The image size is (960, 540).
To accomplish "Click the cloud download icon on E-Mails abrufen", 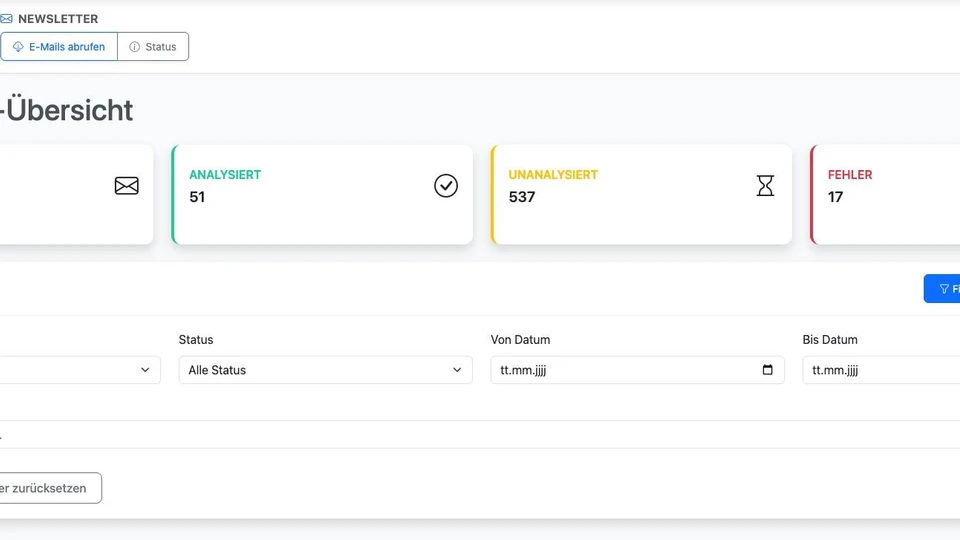I will pos(18,47).
